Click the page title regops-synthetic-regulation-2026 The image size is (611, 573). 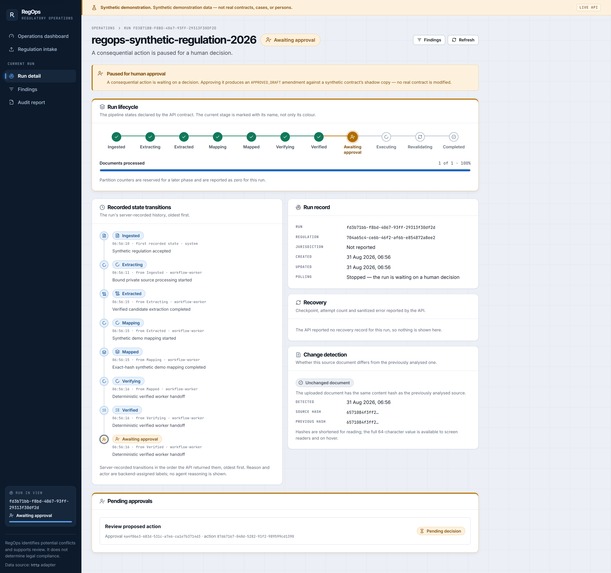point(174,40)
